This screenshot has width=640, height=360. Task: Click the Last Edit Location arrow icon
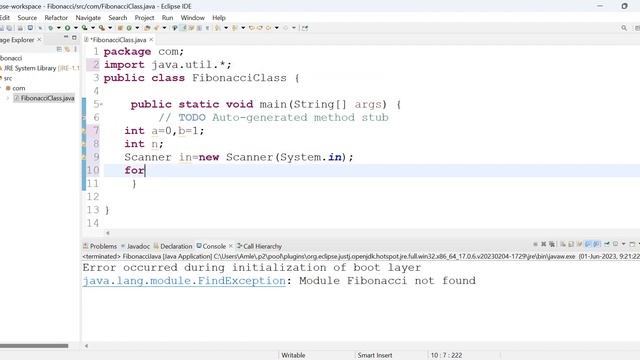pyautogui.click(x=251, y=28)
